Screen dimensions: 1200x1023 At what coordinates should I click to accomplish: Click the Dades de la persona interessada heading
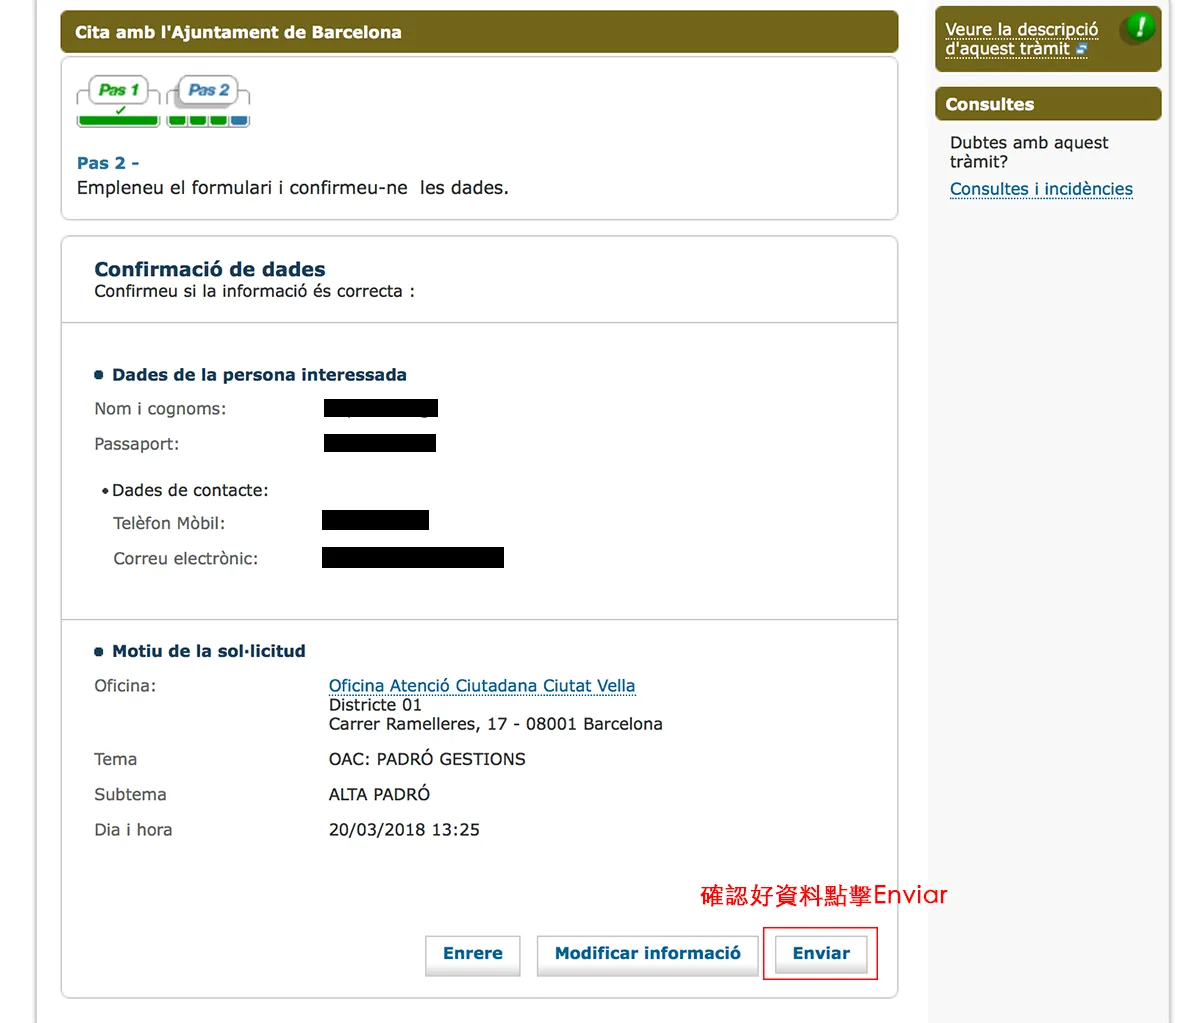click(259, 375)
